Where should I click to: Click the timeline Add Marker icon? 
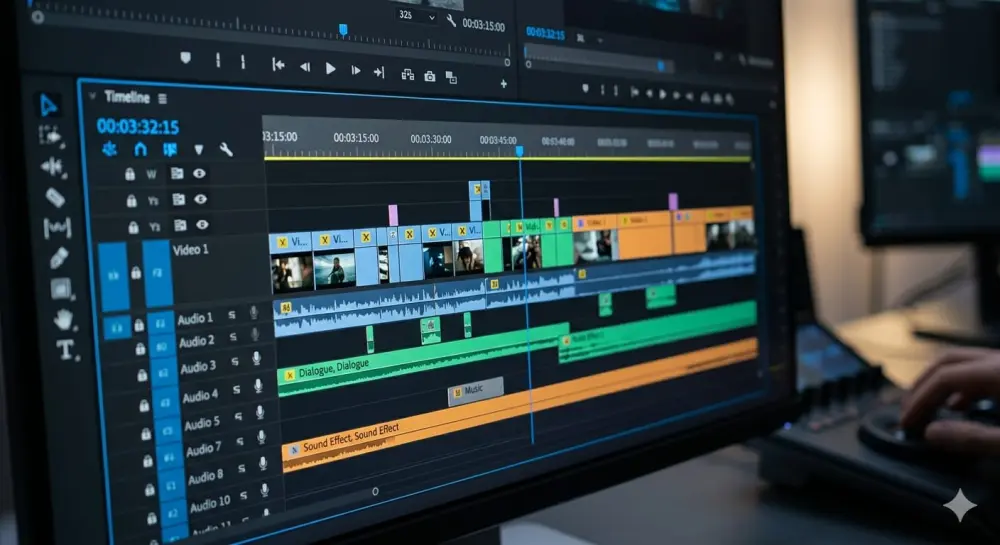tap(199, 150)
